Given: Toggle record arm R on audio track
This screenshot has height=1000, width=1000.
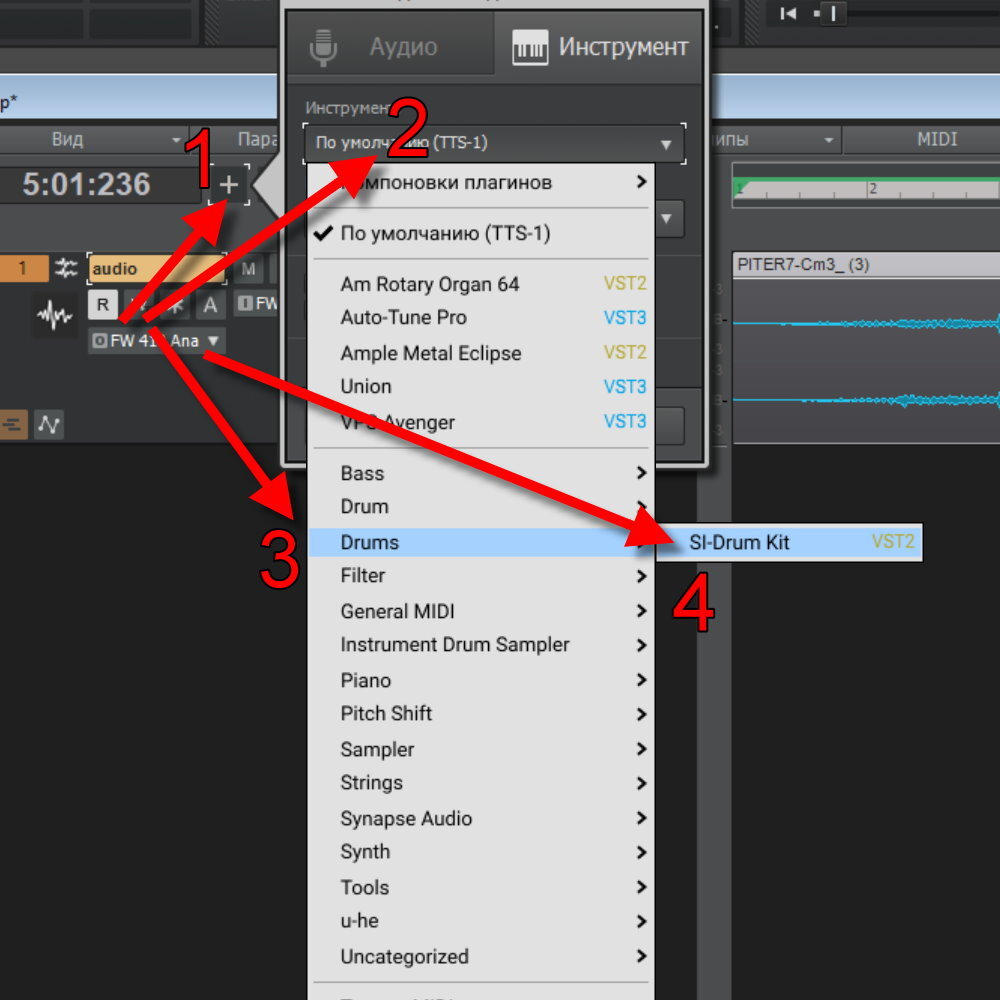Looking at the screenshot, I should pyautogui.click(x=103, y=305).
